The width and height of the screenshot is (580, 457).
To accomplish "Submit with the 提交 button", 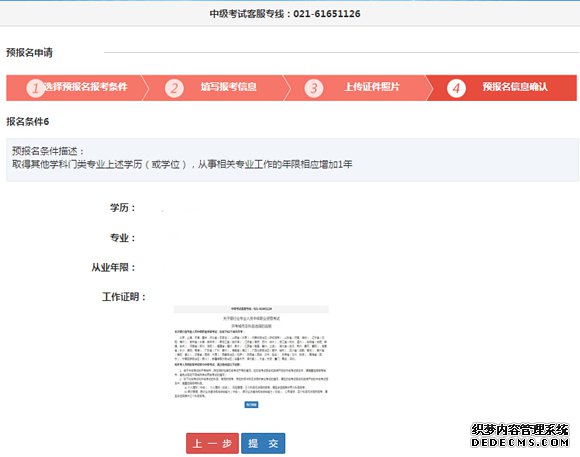I will click(x=263, y=443).
